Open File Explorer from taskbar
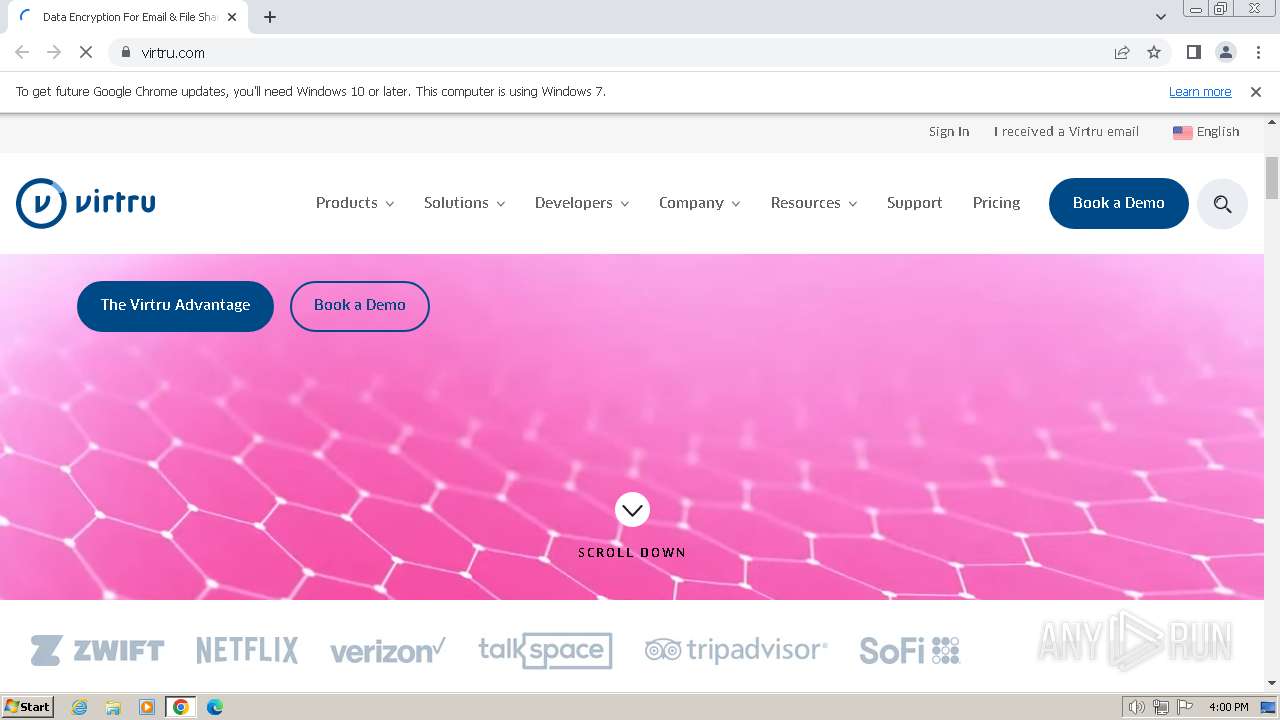Screen dimensions: 1280x720 (x=113, y=707)
